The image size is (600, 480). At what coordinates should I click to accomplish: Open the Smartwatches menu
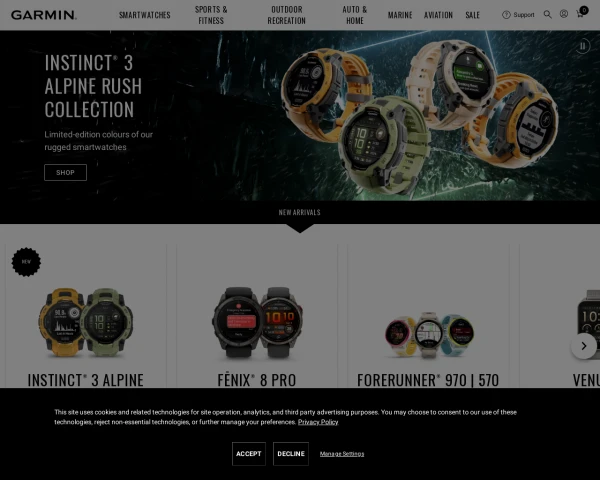[x=145, y=15]
